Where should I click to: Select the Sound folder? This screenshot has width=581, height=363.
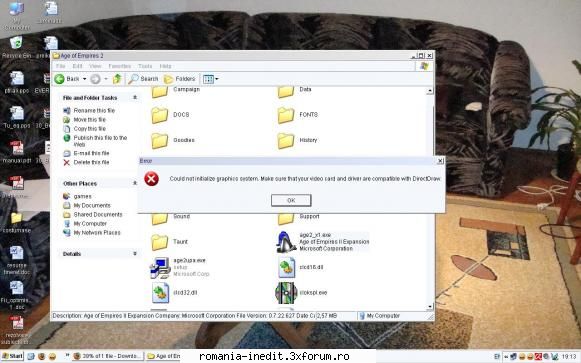[171, 219]
